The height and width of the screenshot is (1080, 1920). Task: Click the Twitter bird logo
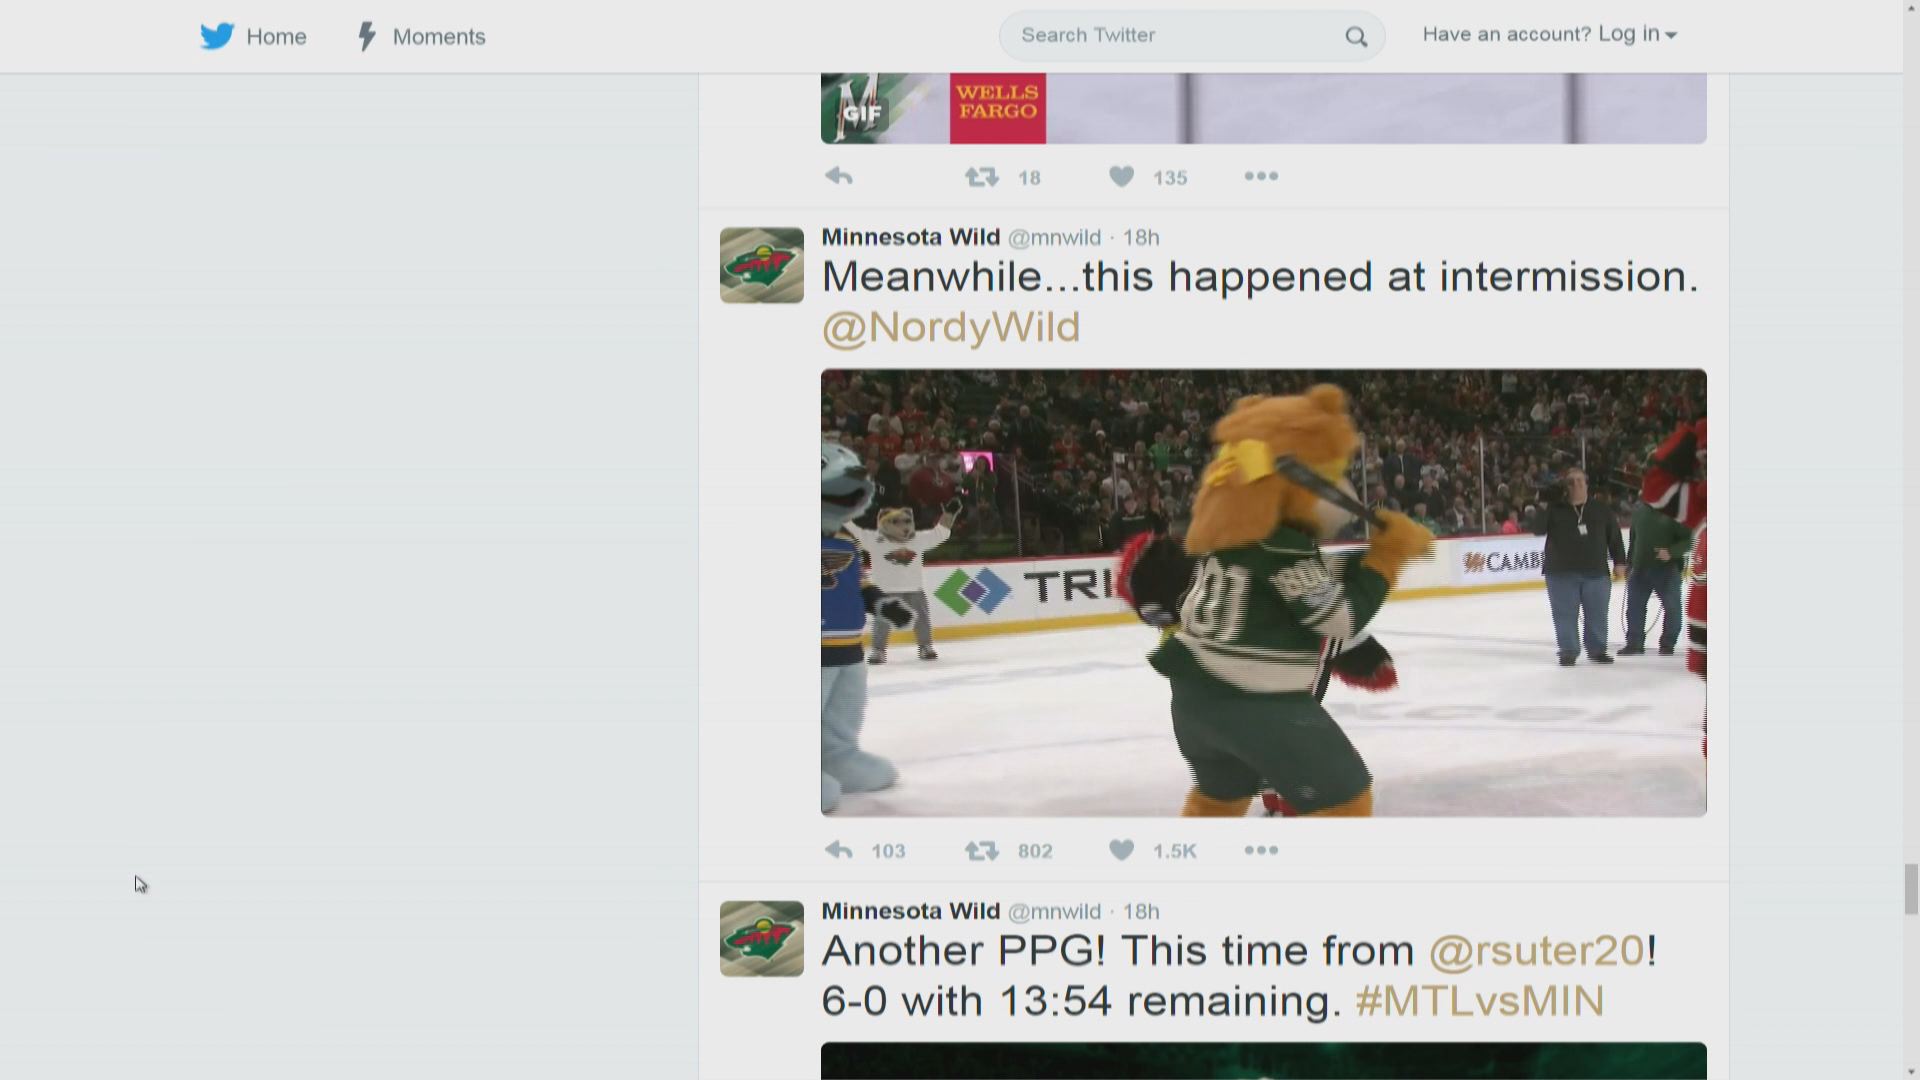tap(217, 36)
